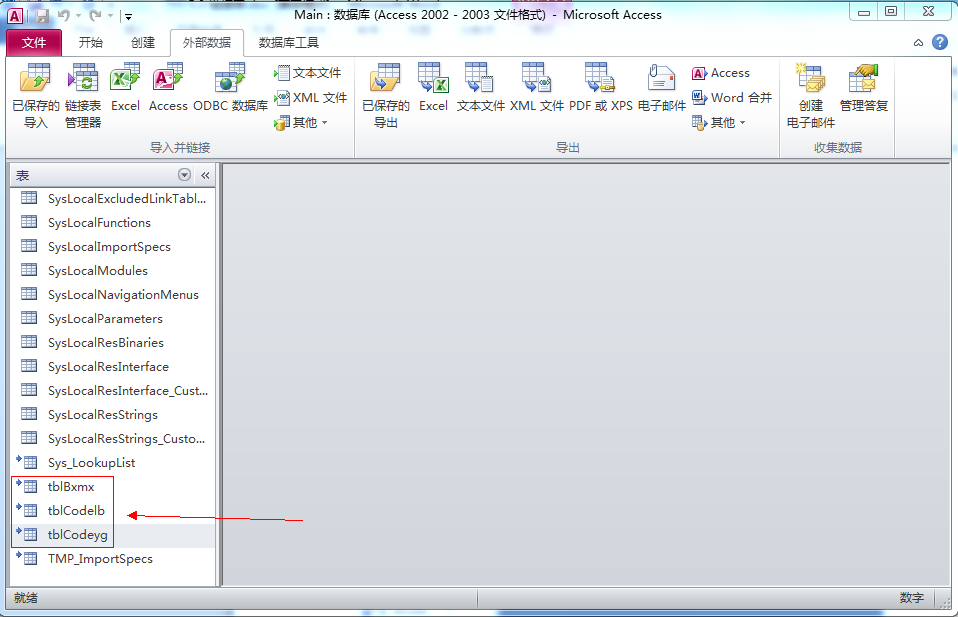Export to Excel spreadsheet
This screenshot has width=958, height=617.
tap(433, 88)
